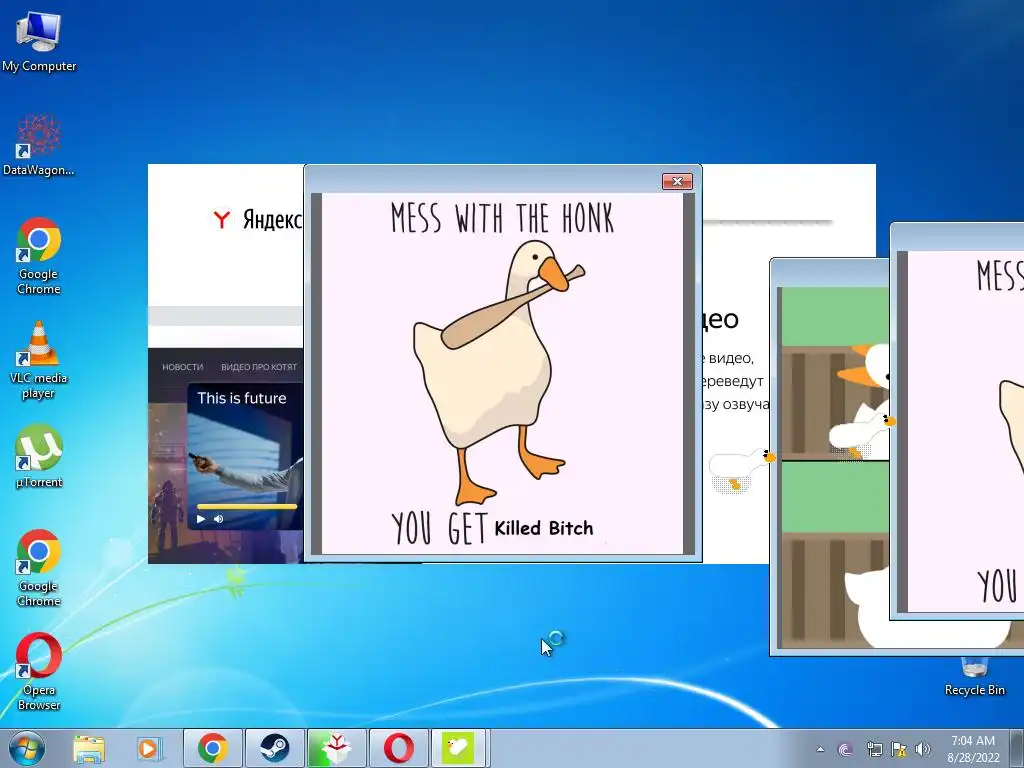Select the НОВОСТИ tab in Yandex window
This screenshot has height=768, width=1024.
pos(182,367)
